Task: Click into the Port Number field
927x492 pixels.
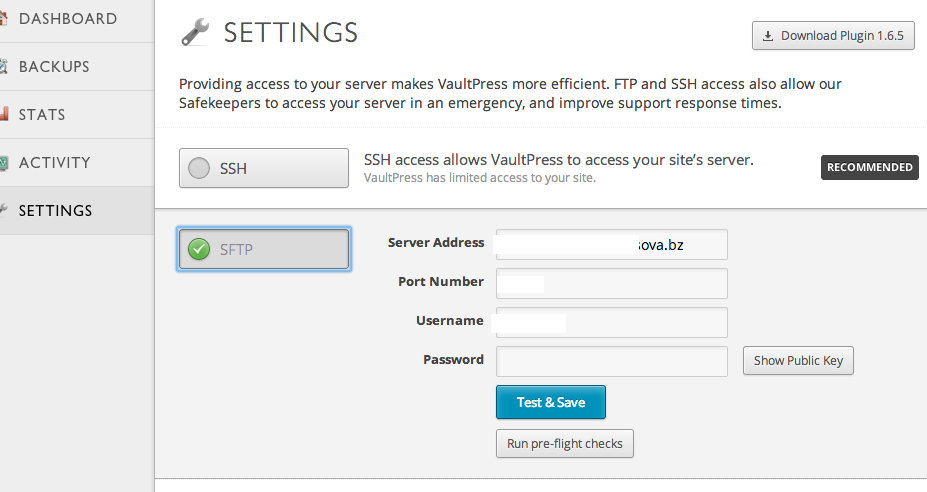Action: click(x=612, y=283)
